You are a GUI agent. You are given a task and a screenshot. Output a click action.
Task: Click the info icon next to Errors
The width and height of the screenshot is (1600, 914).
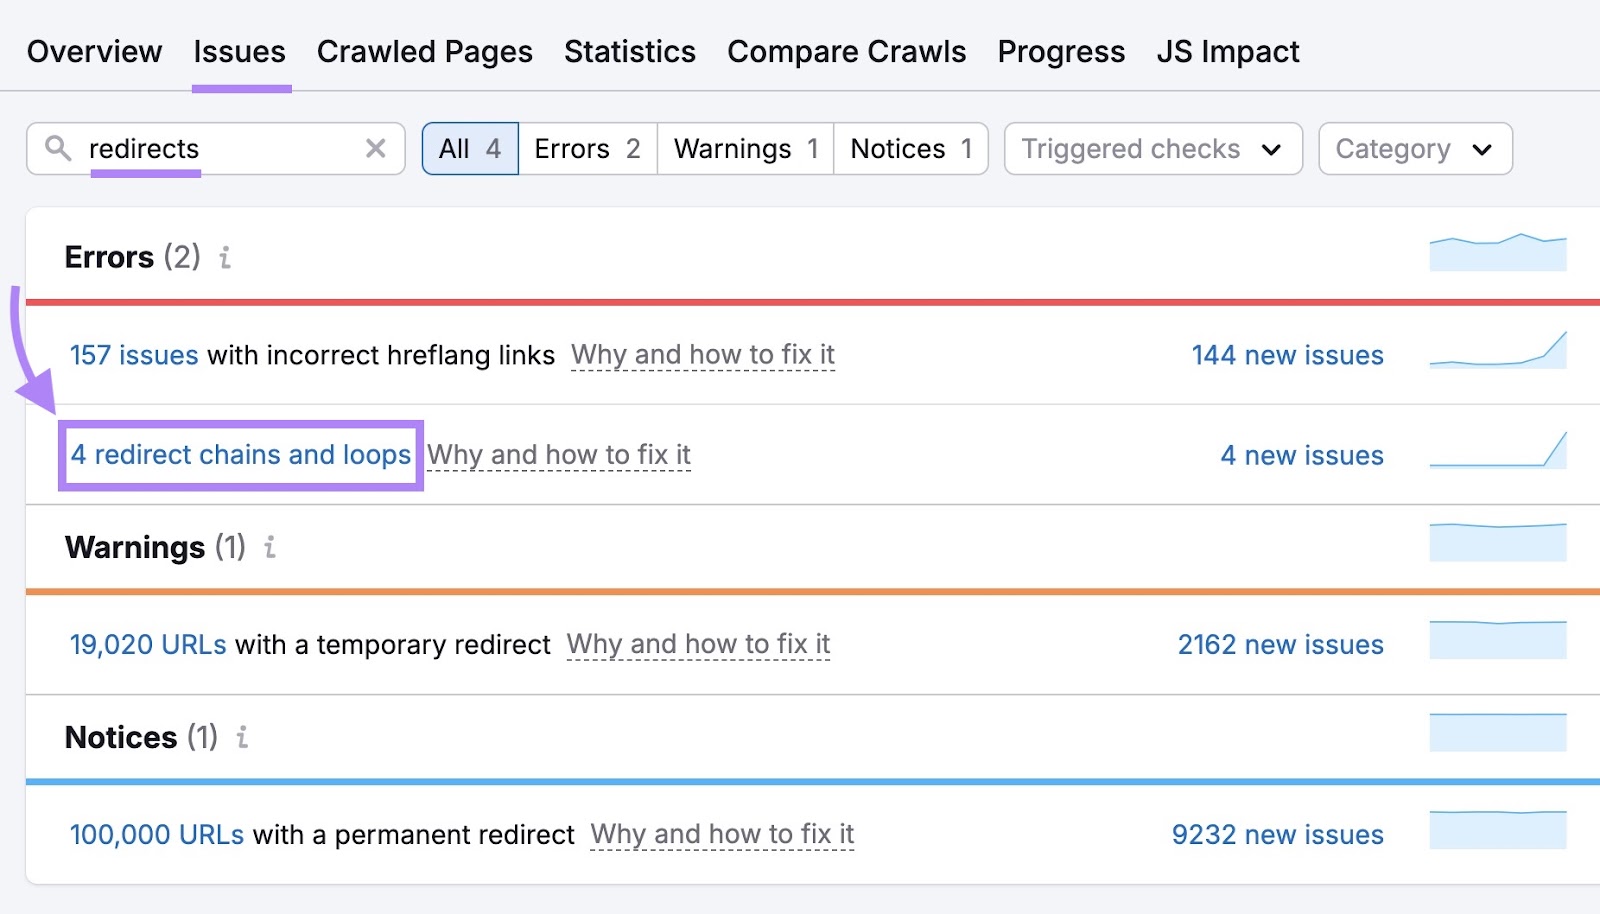[225, 258]
